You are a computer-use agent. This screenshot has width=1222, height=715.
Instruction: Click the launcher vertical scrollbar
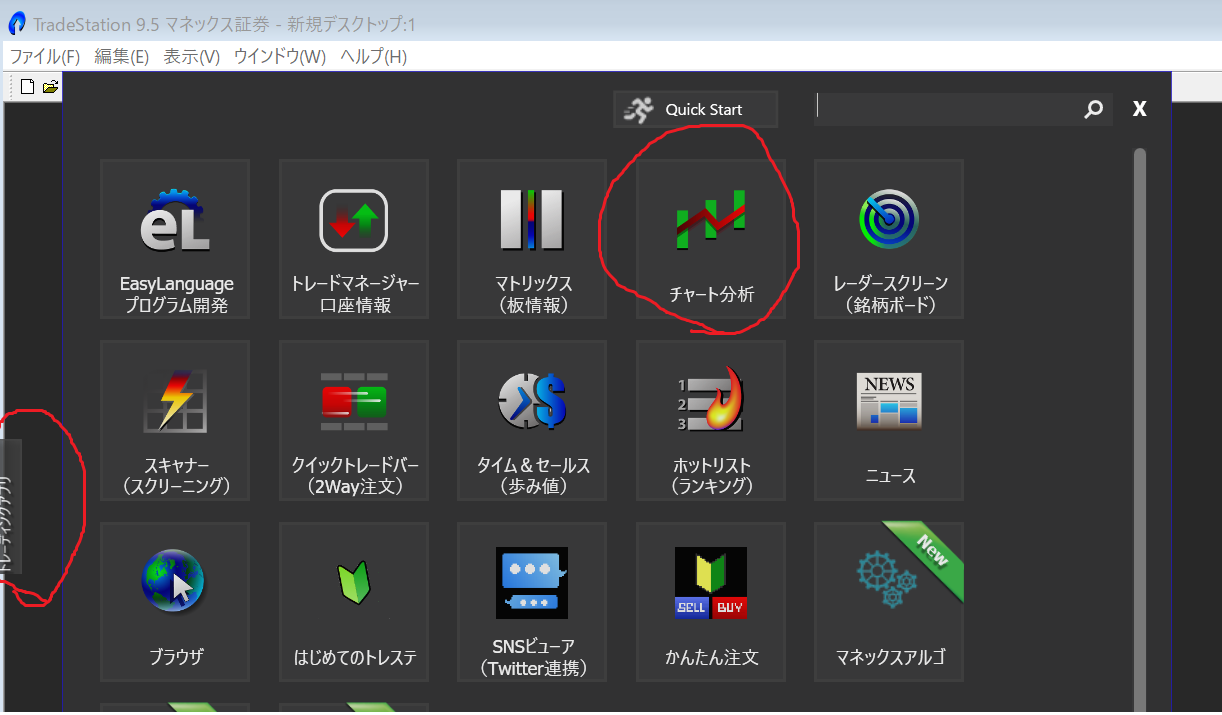pos(1139,430)
